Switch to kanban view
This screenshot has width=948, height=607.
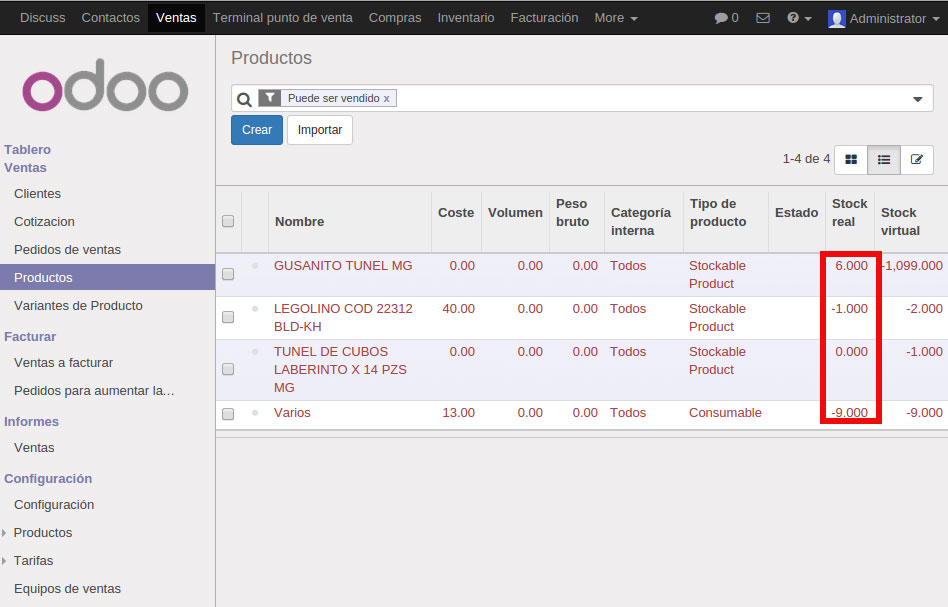(851, 160)
